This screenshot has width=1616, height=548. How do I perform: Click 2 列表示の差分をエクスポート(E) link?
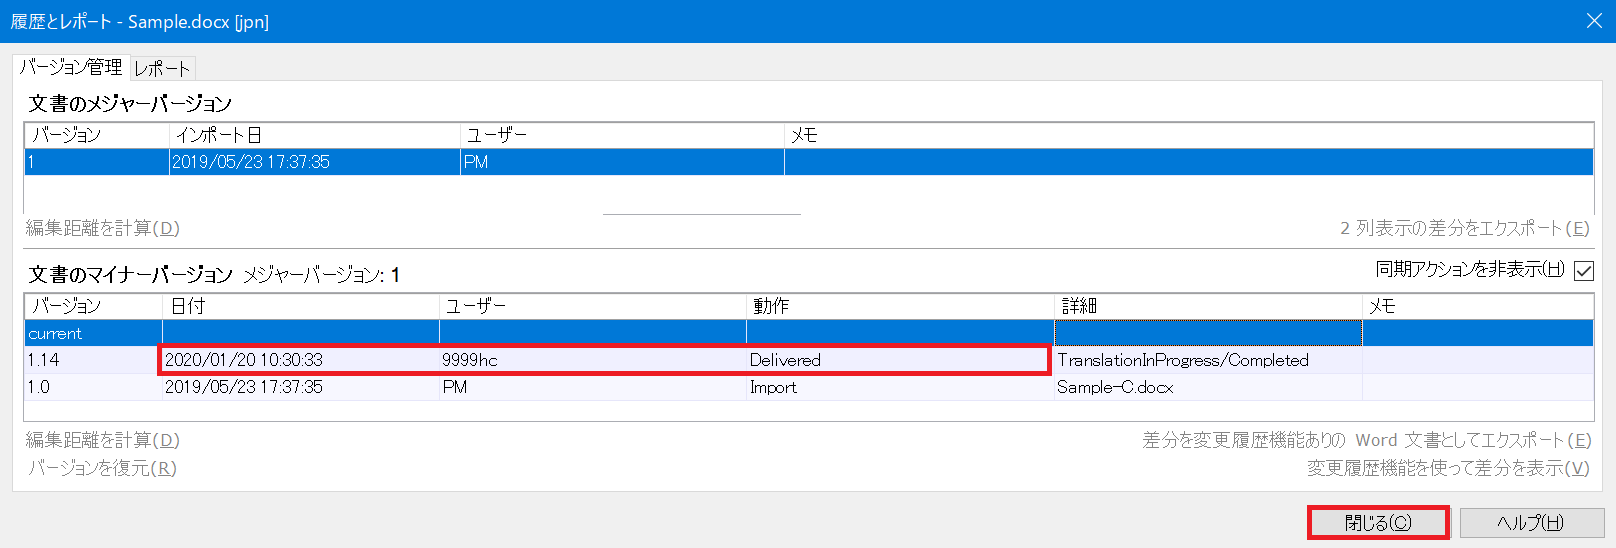point(1464,228)
